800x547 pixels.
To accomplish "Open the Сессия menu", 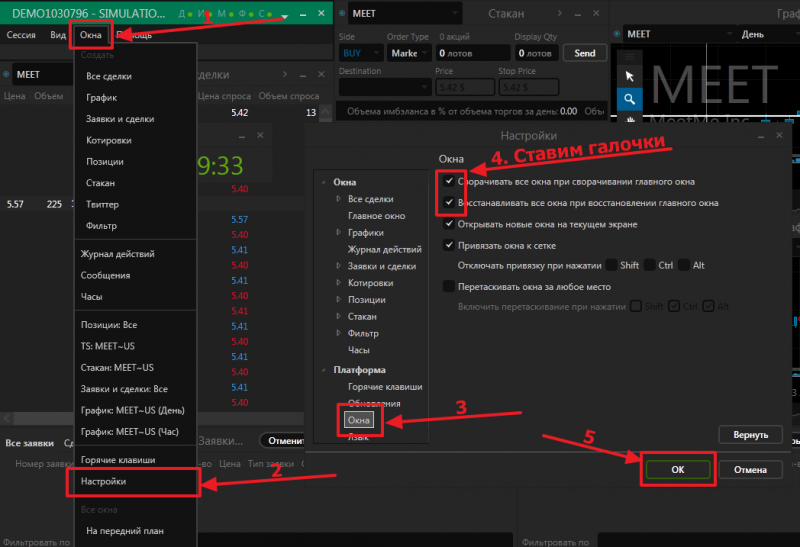I will [21, 35].
